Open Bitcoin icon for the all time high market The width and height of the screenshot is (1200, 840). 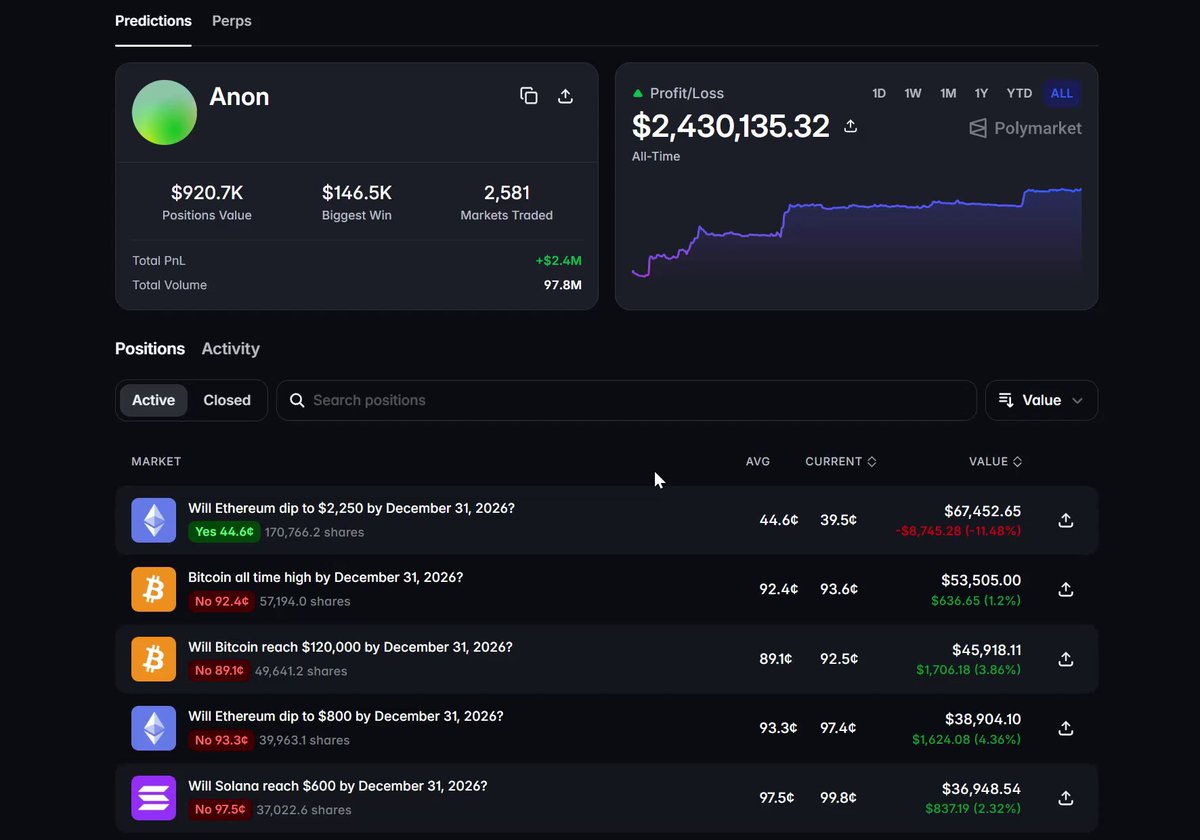coord(154,589)
